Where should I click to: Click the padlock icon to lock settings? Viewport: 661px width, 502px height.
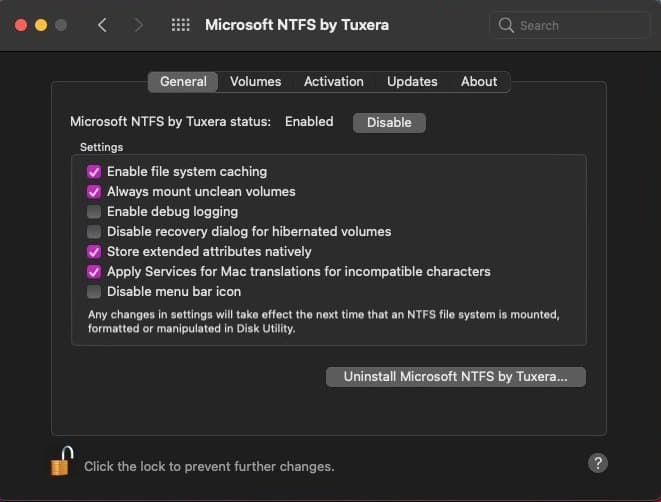coord(62,462)
